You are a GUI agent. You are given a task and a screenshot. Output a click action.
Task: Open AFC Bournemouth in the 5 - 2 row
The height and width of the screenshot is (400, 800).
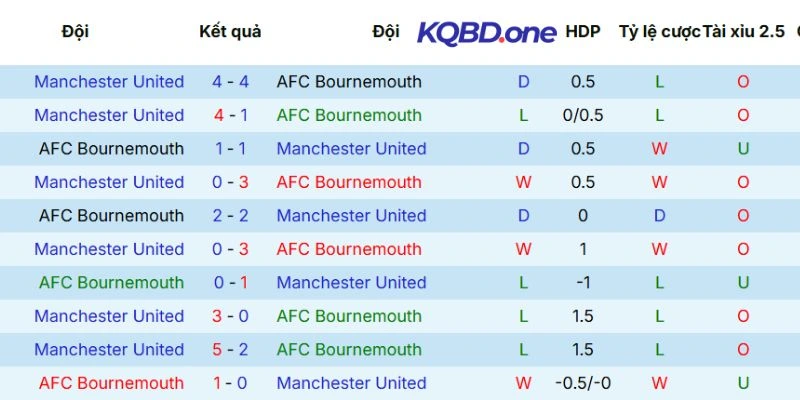coord(349,349)
